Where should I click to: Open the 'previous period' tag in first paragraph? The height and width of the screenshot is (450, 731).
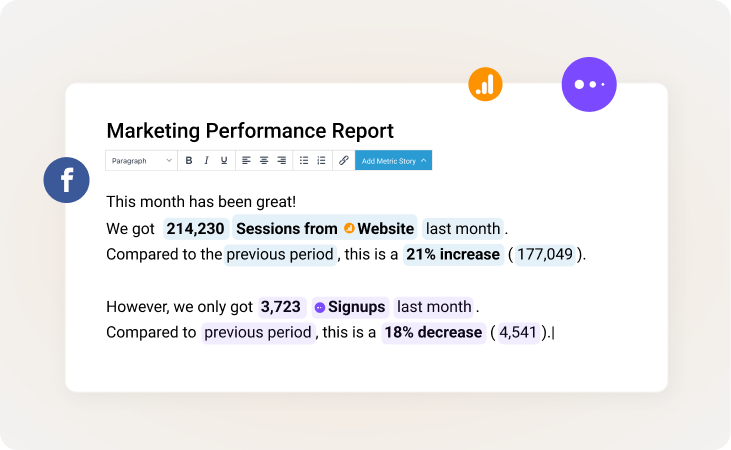[280, 254]
